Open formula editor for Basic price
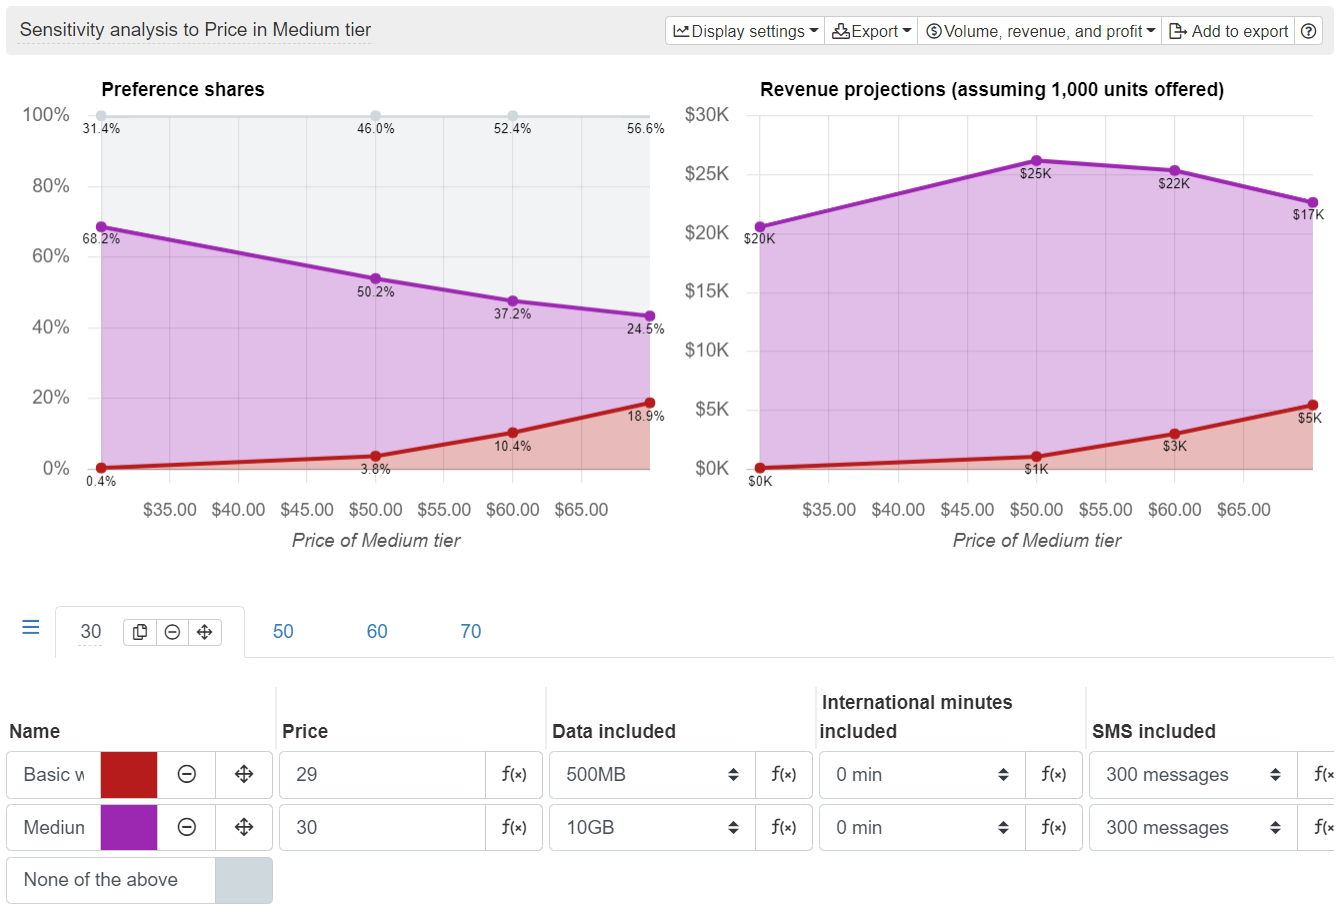Viewport: 1339px width, 916px height. (x=514, y=775)
